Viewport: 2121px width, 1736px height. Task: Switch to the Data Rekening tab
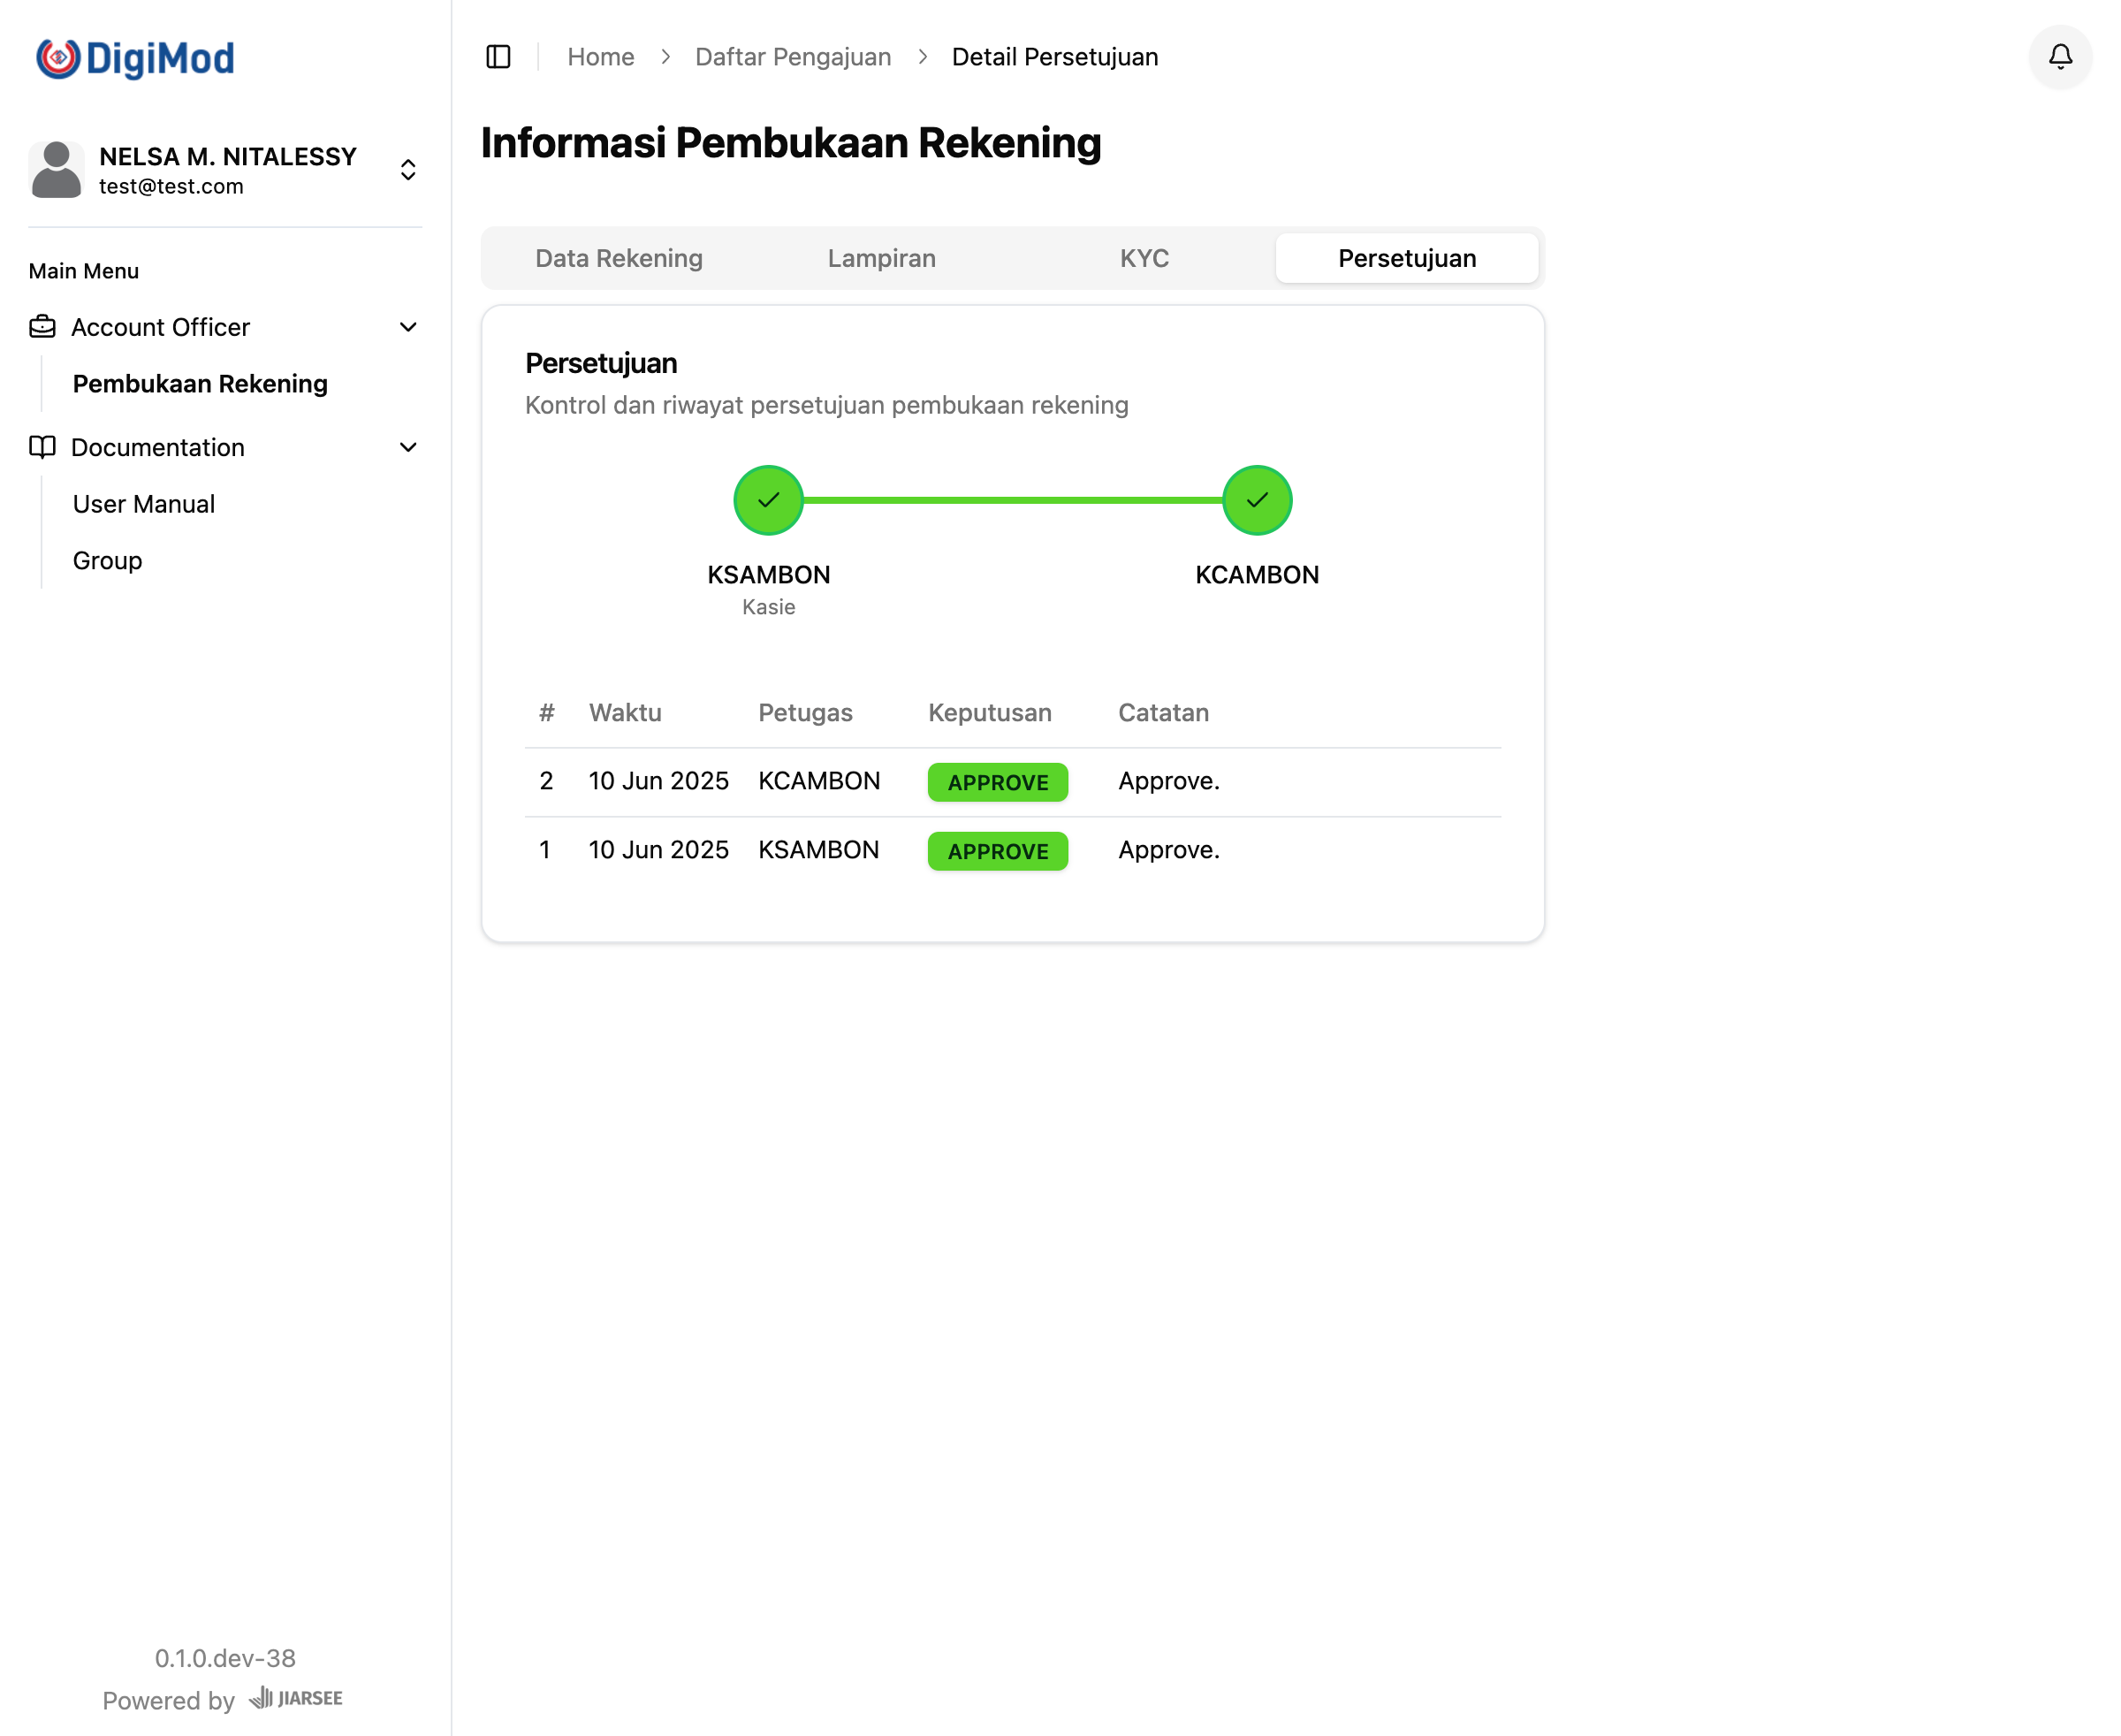pos(619,258)
